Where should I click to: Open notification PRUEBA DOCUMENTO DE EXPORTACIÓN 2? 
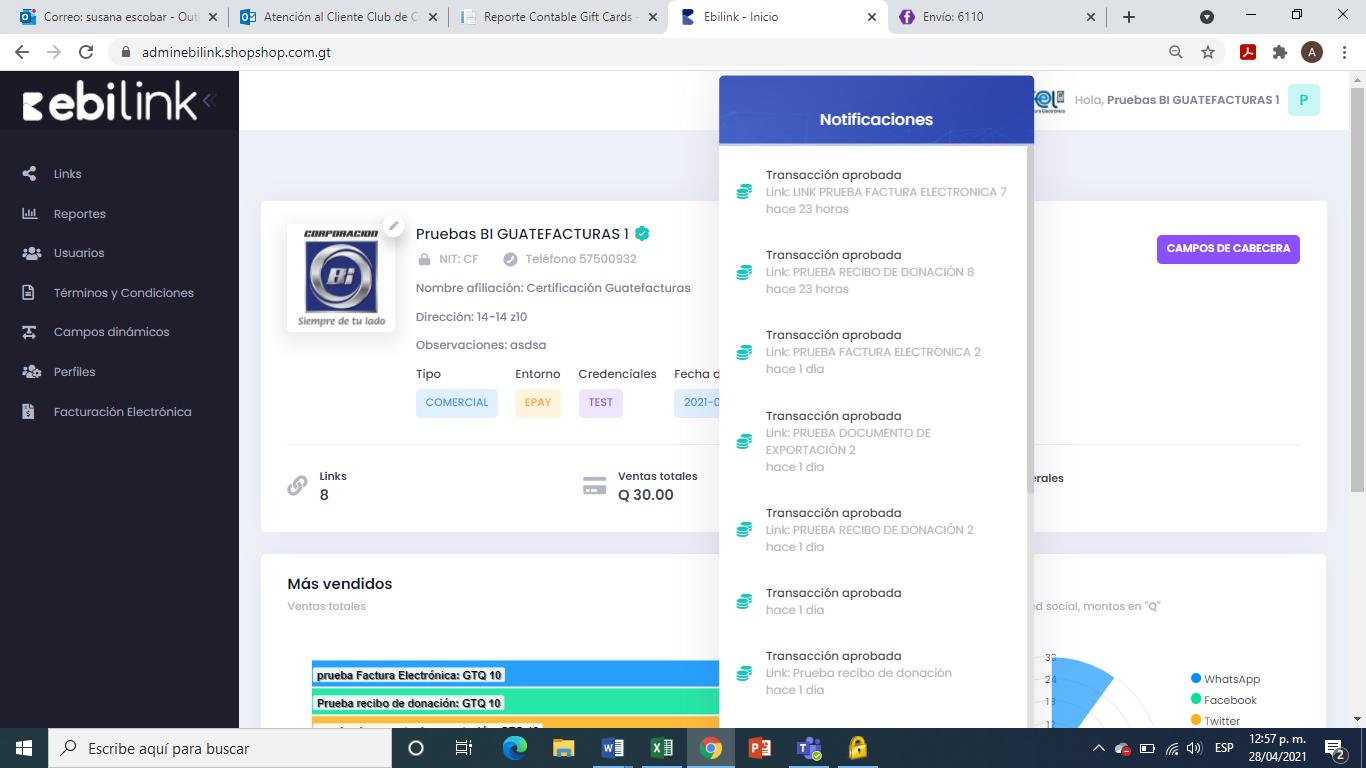(x=875, y=441)
